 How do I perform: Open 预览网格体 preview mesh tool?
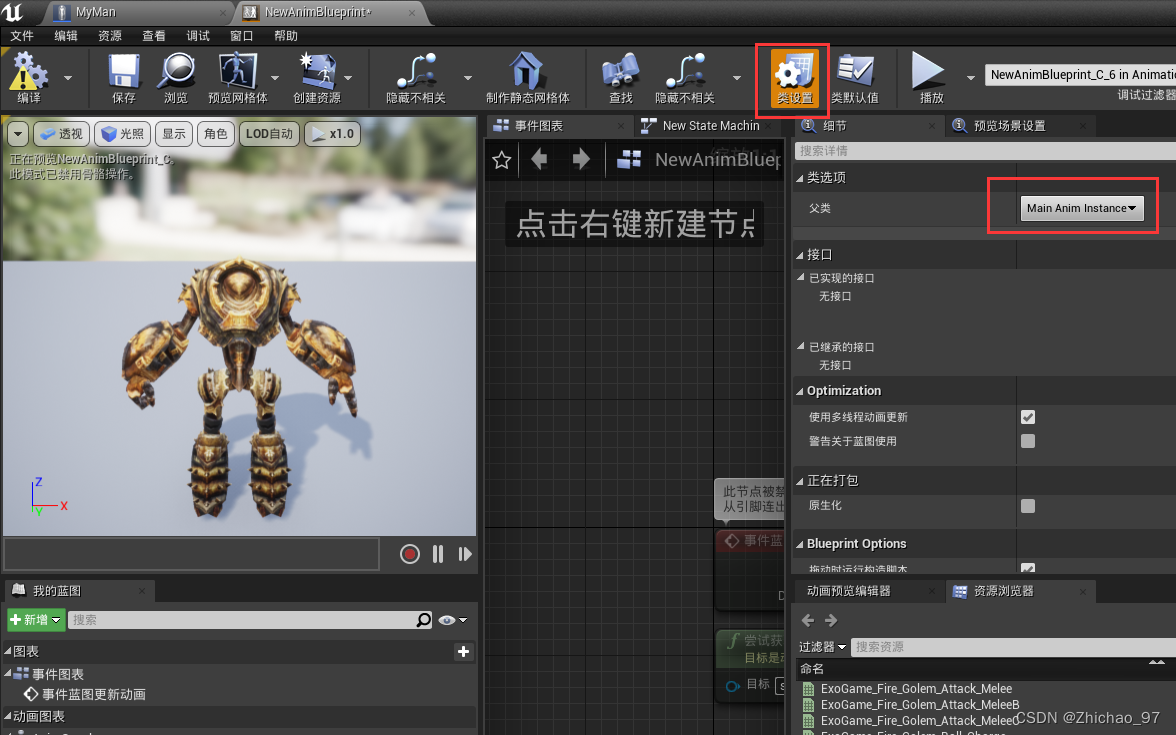point(238,77)
